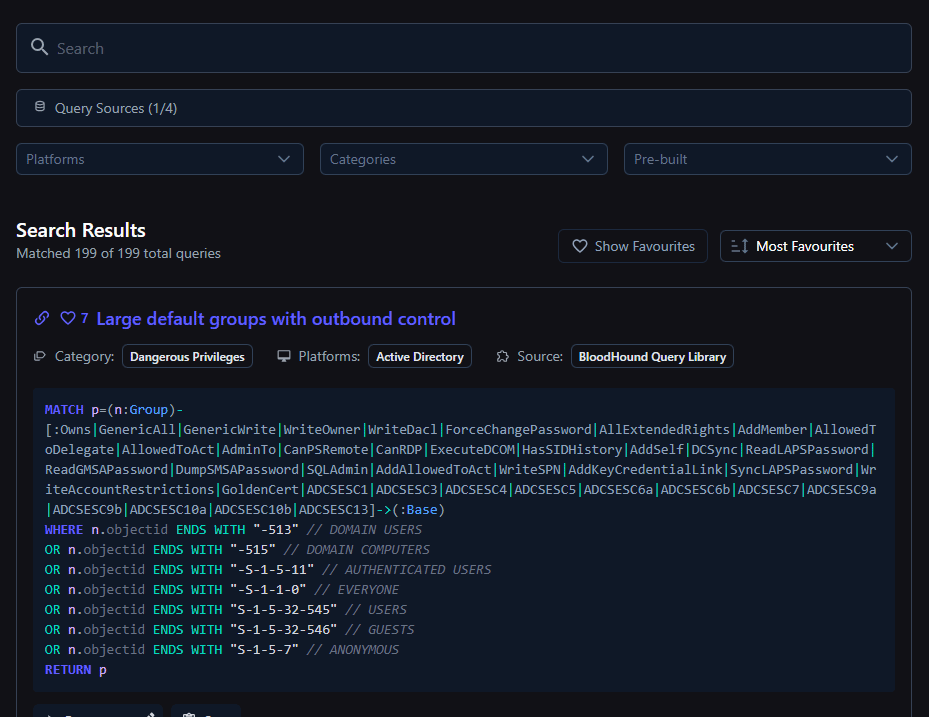The image size is (929, 717).
Task: Click the Active Directory platform badge
Action: (x=419, y=356)
